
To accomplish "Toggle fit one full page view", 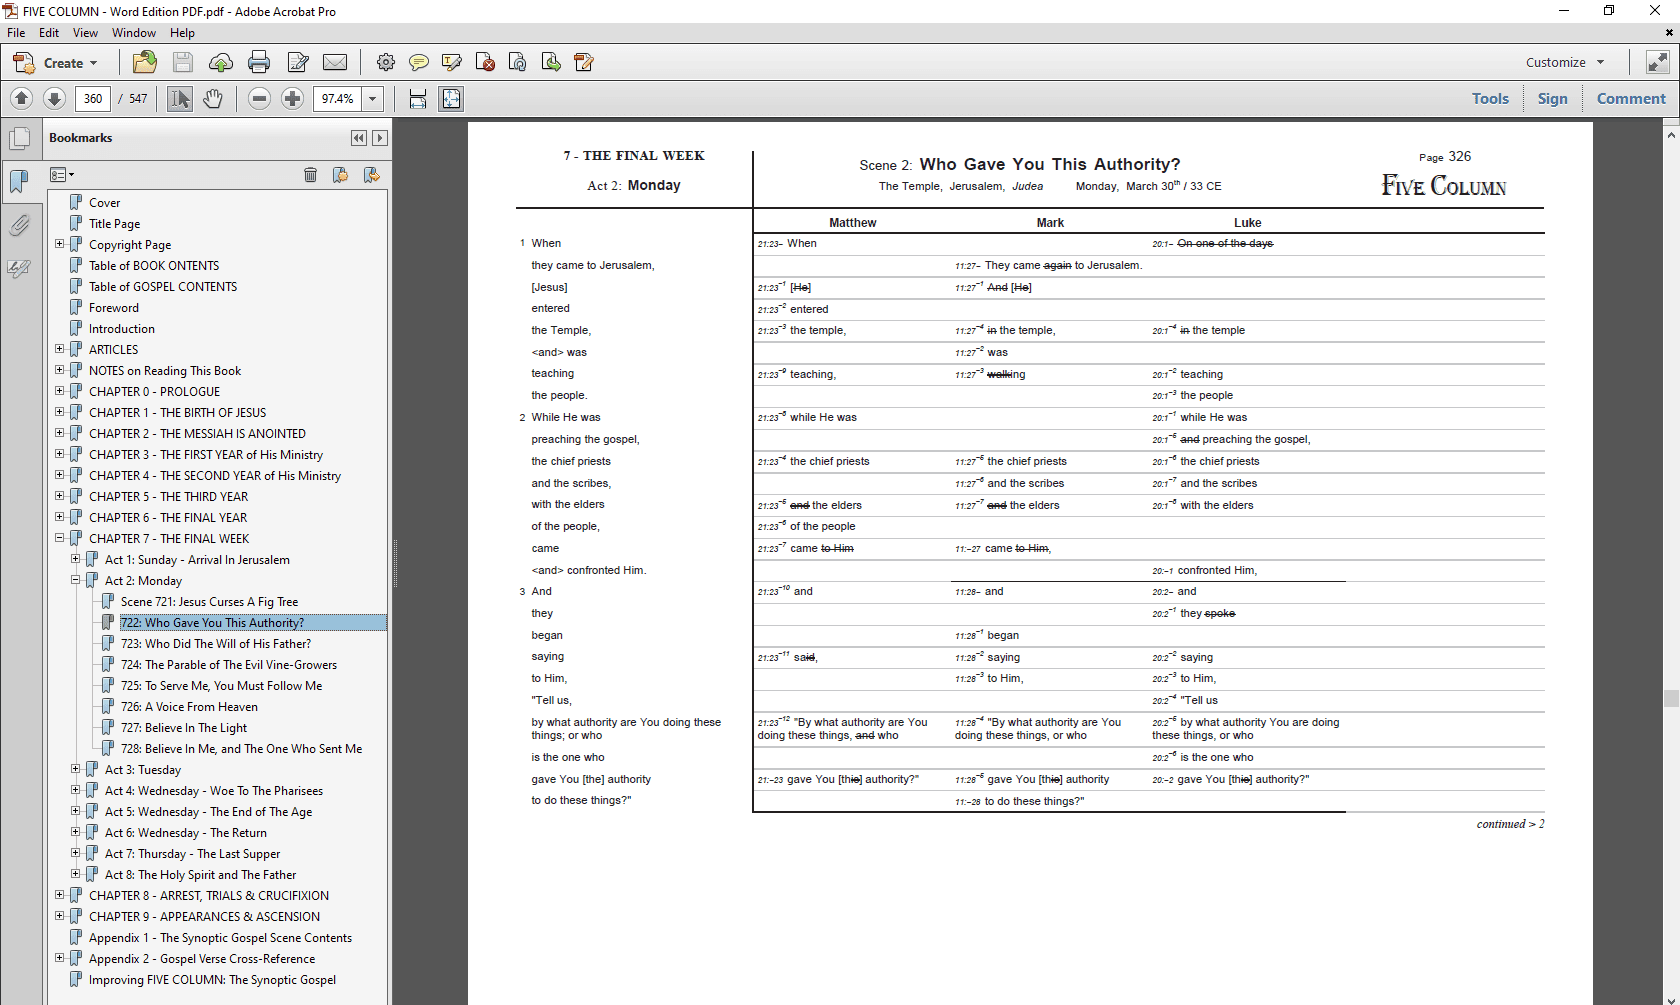I will point(451,98).
